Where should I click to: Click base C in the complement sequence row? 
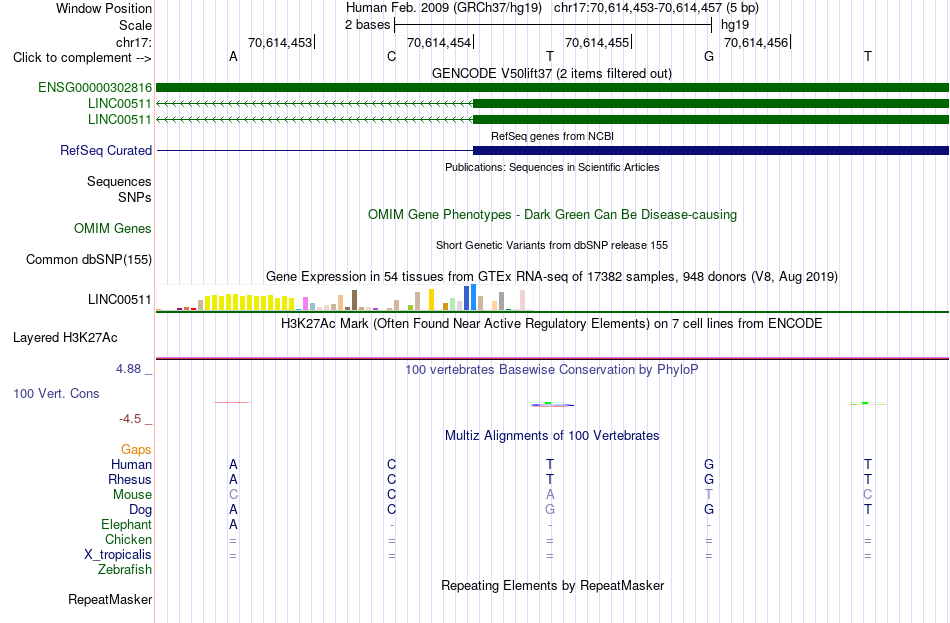tap(391, 56)
